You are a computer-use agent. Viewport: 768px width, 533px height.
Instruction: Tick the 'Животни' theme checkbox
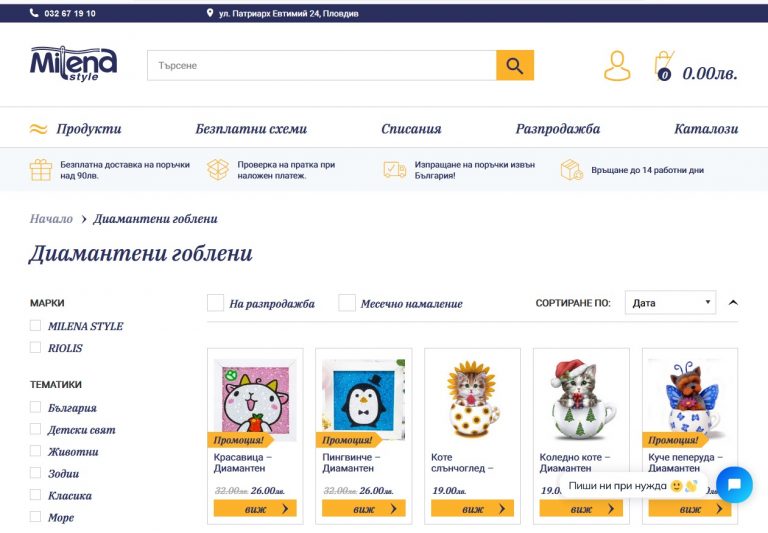(35, 451)
